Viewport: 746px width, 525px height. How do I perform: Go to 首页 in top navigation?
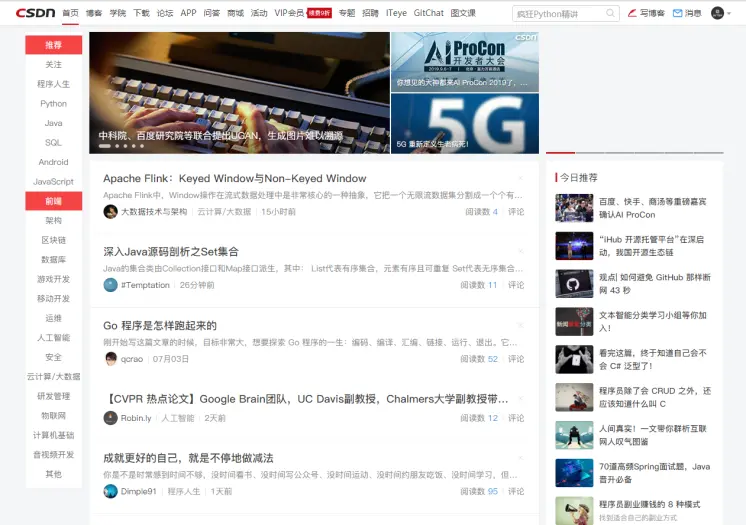coord(70,13)
